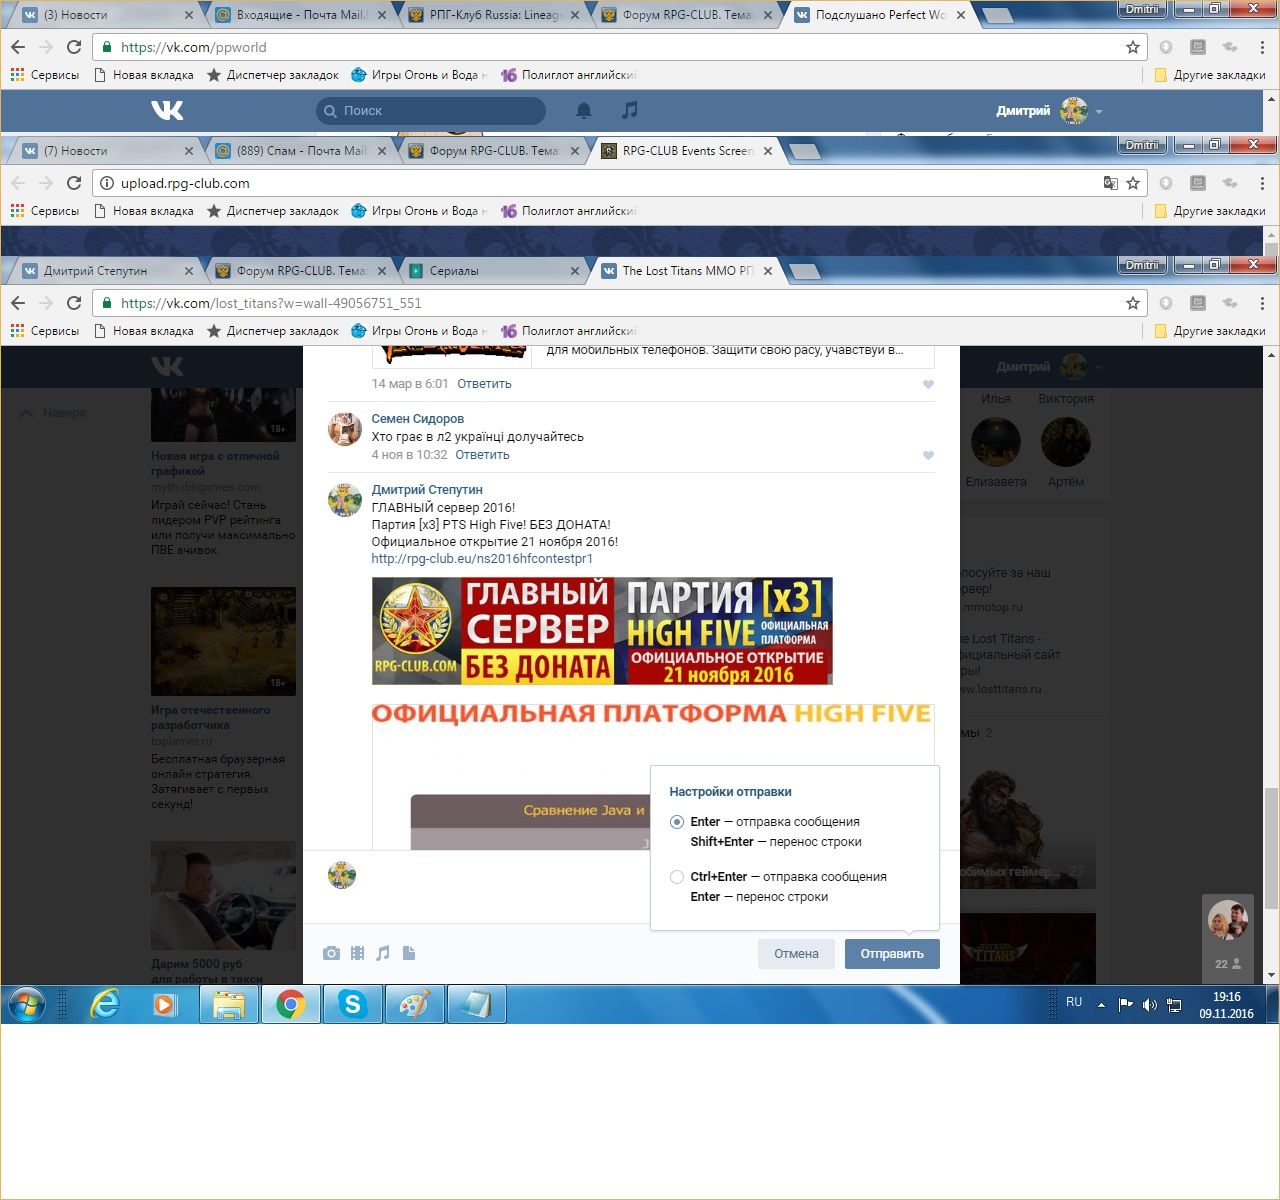Switch to the Дмитрий Степутин tab
The width and height of the screenshot is (1280, 1200).
[109, 271]
